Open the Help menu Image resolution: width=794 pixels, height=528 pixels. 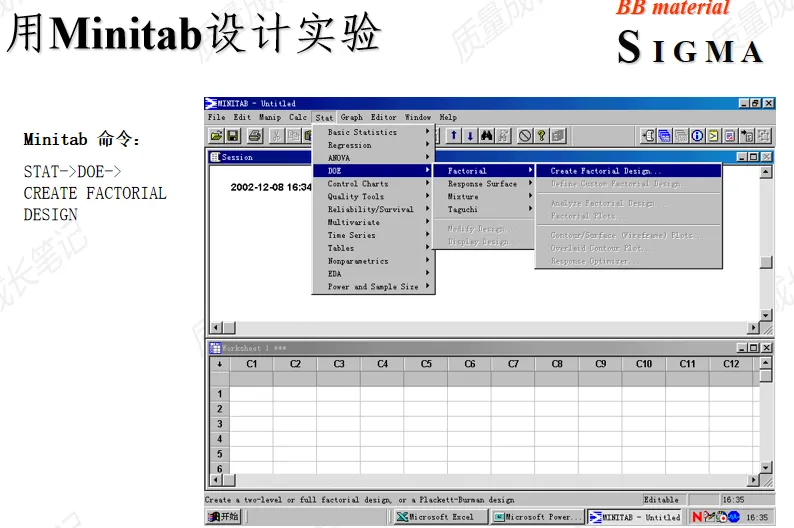448,117
